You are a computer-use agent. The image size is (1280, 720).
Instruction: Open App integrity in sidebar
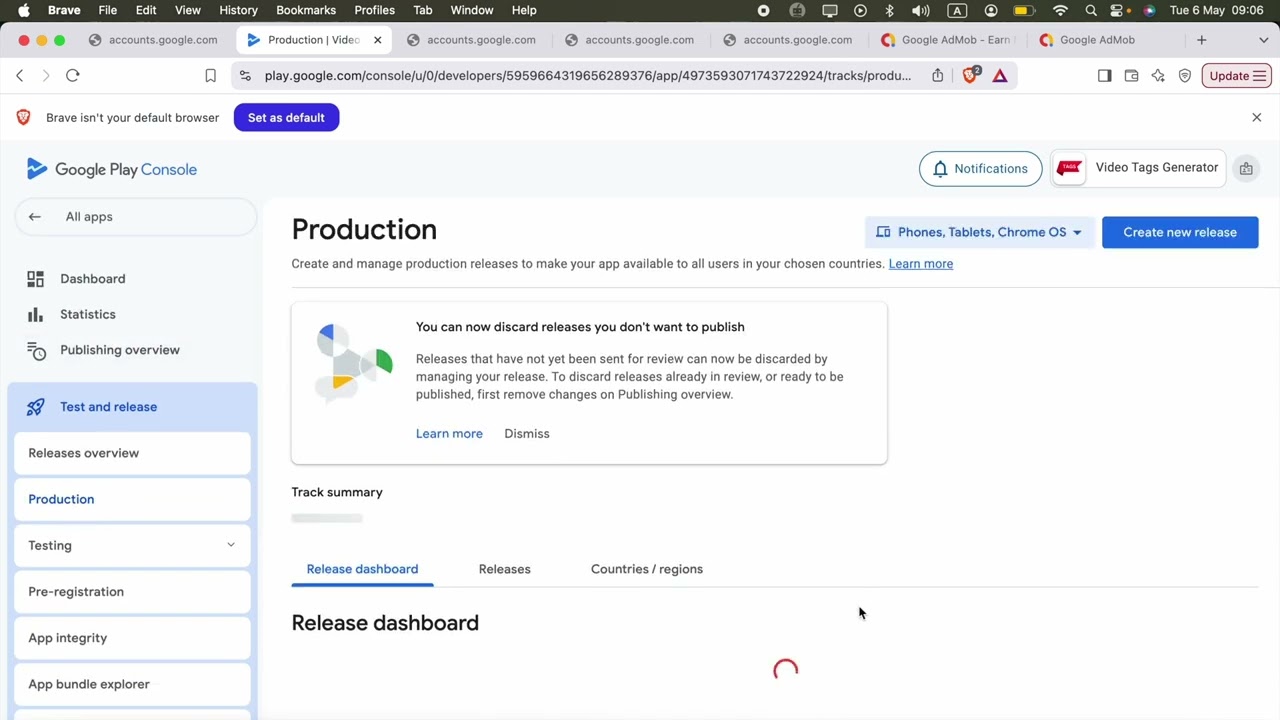click(x=132, y=638)
